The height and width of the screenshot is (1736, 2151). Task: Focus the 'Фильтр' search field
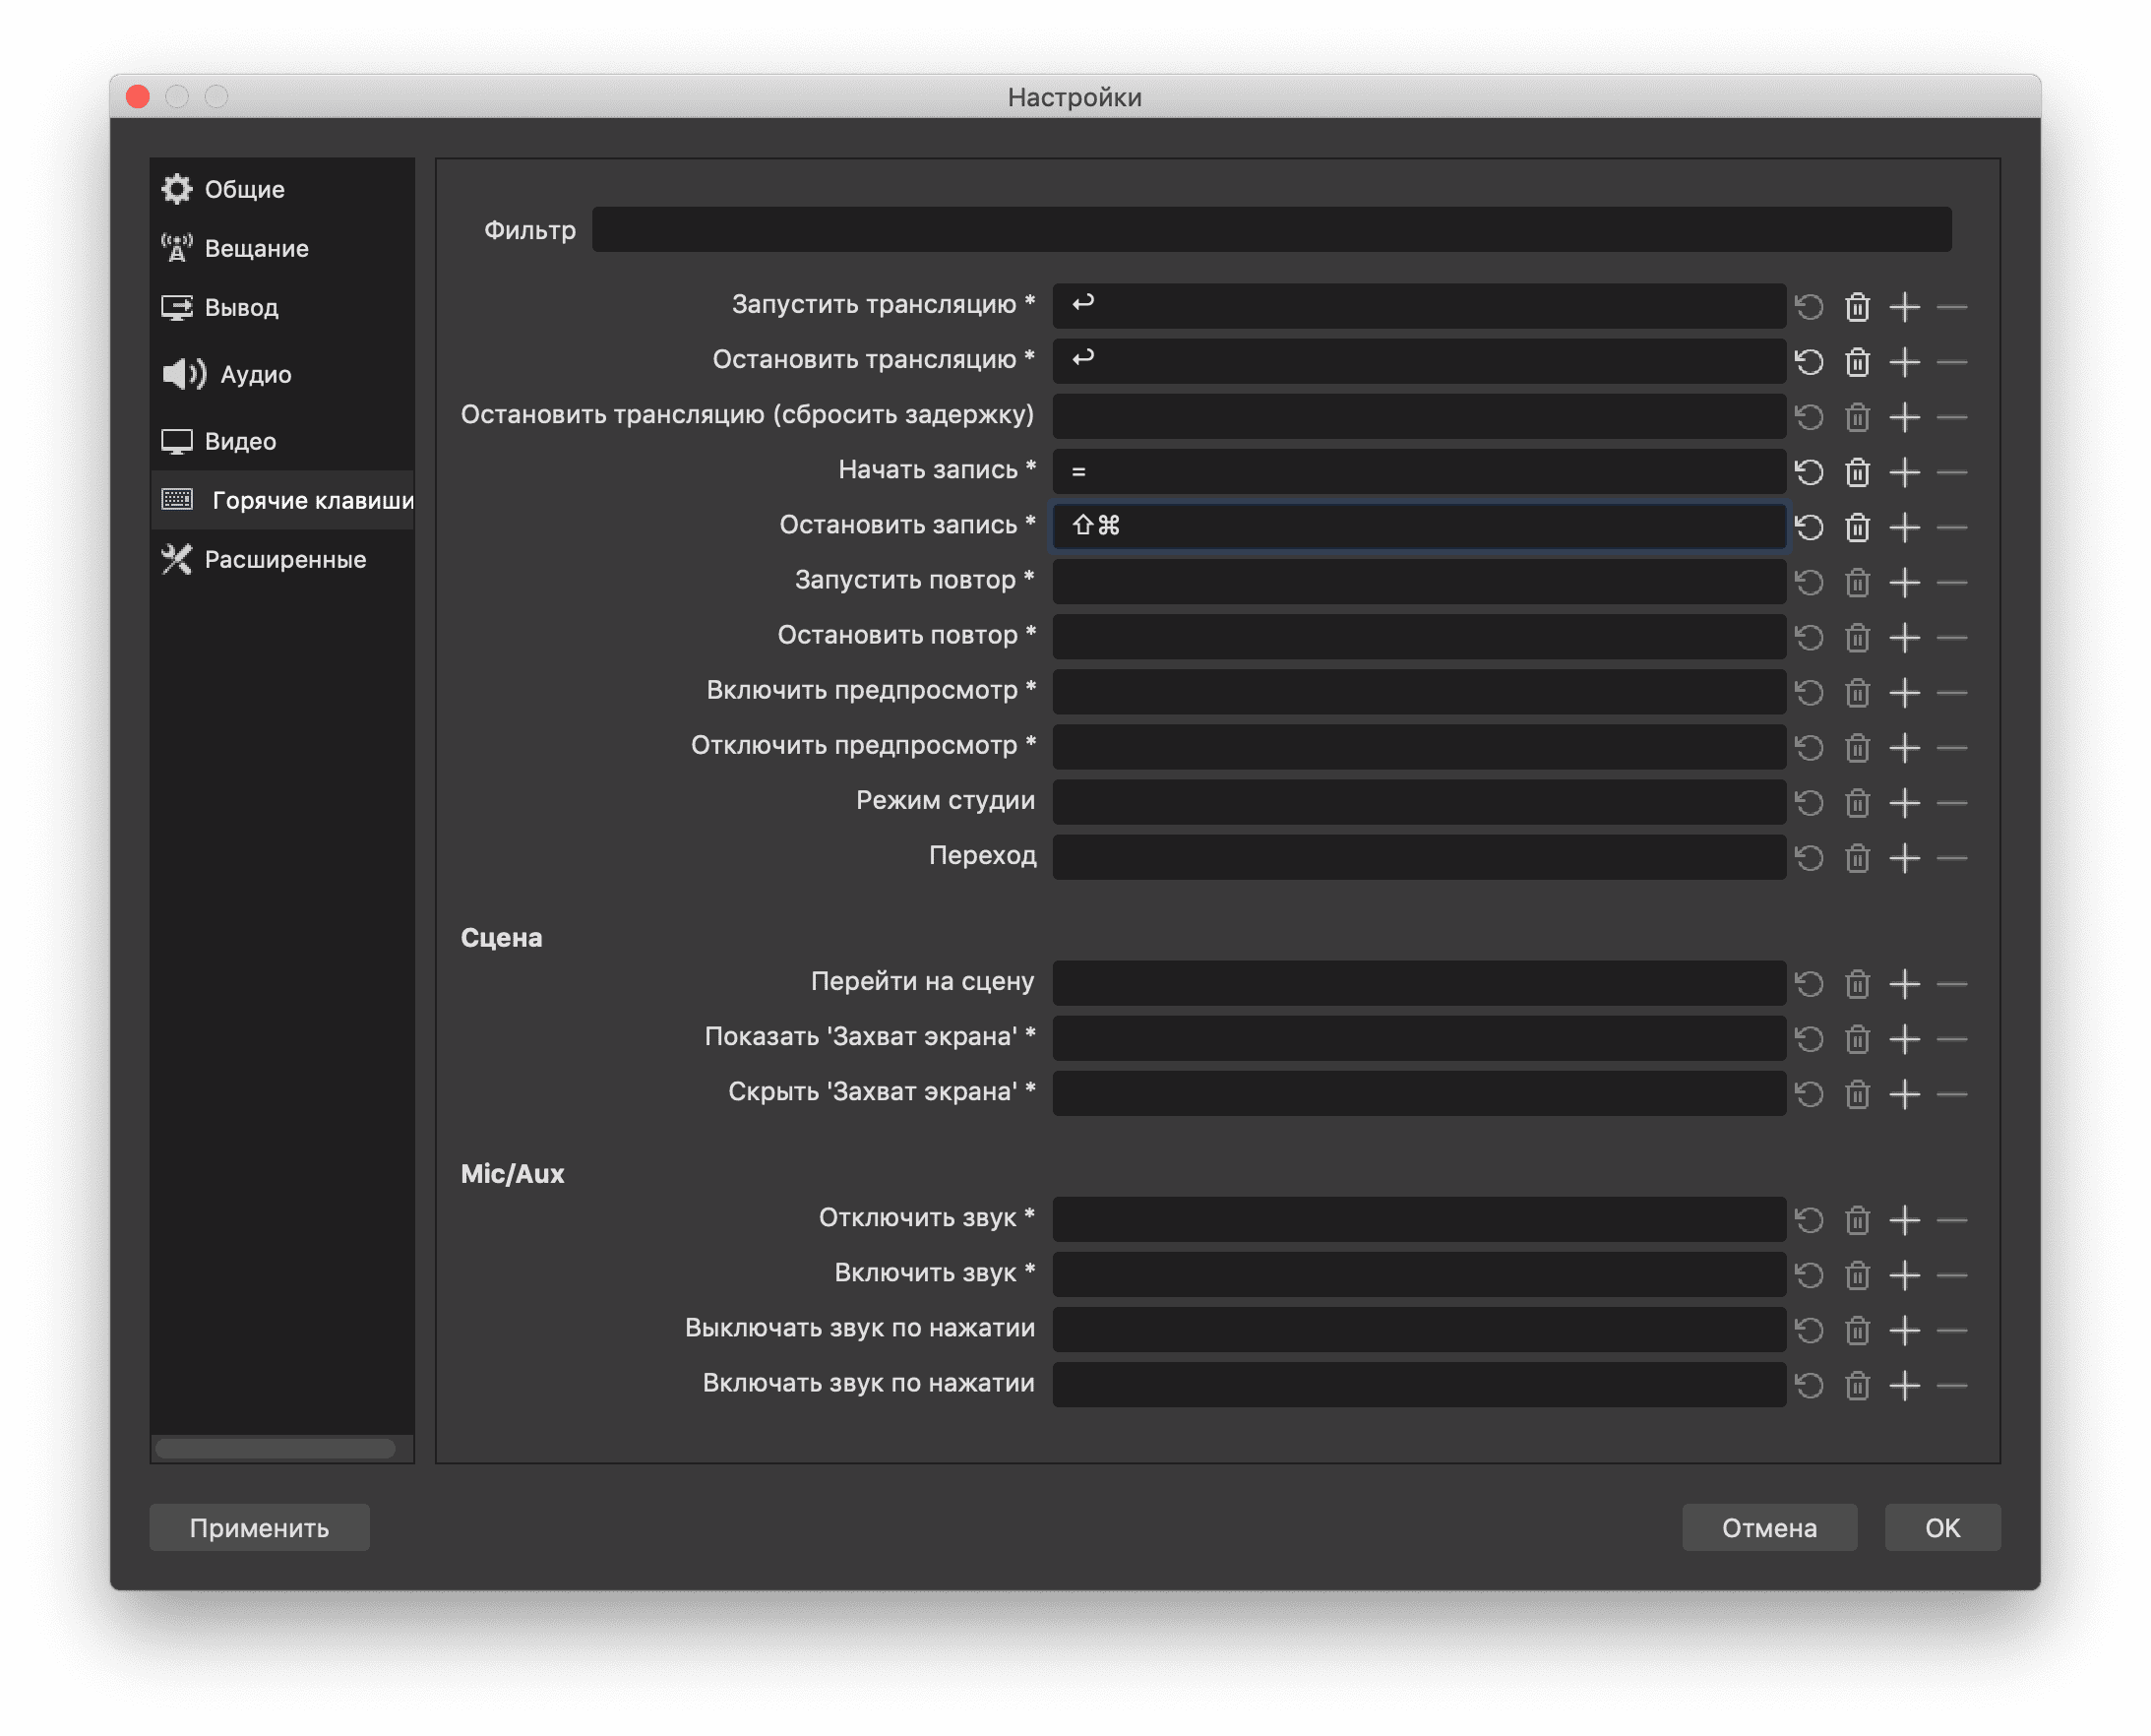[1270, 230]
